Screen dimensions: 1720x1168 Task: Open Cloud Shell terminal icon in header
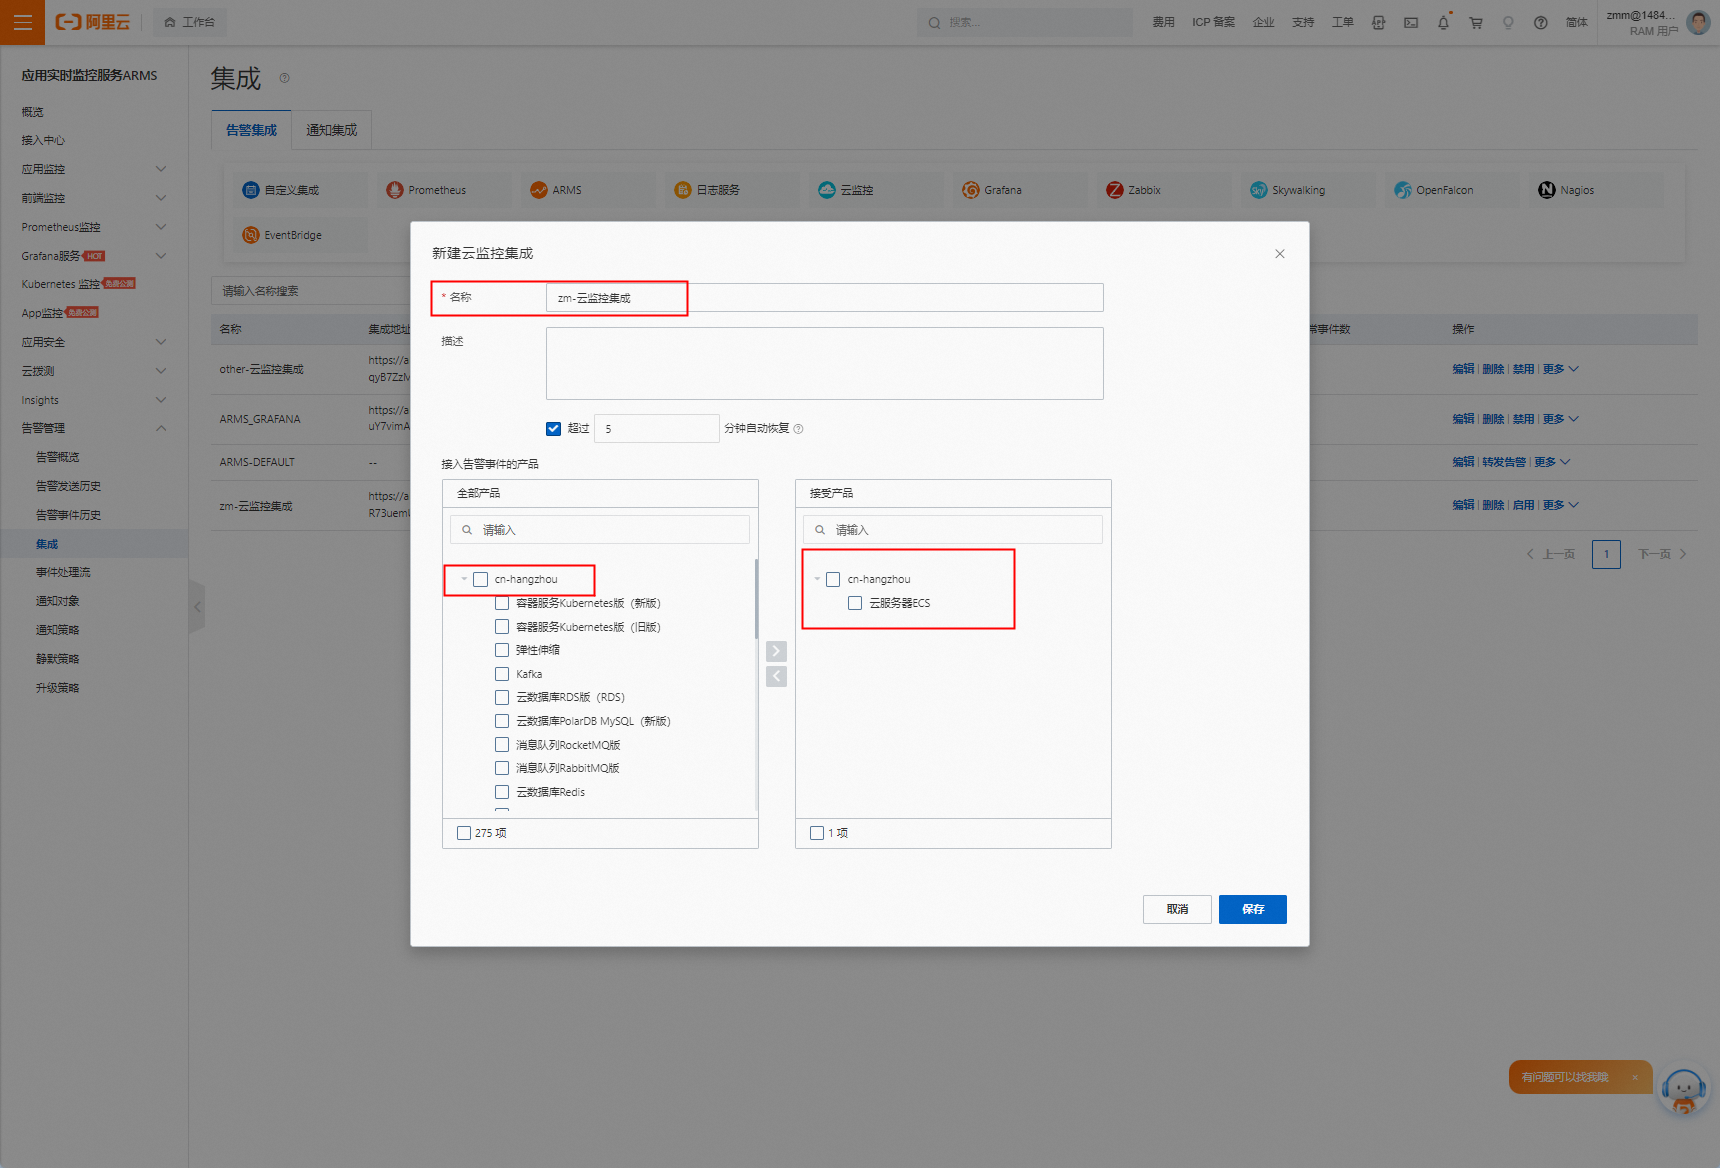(1411, 22)
